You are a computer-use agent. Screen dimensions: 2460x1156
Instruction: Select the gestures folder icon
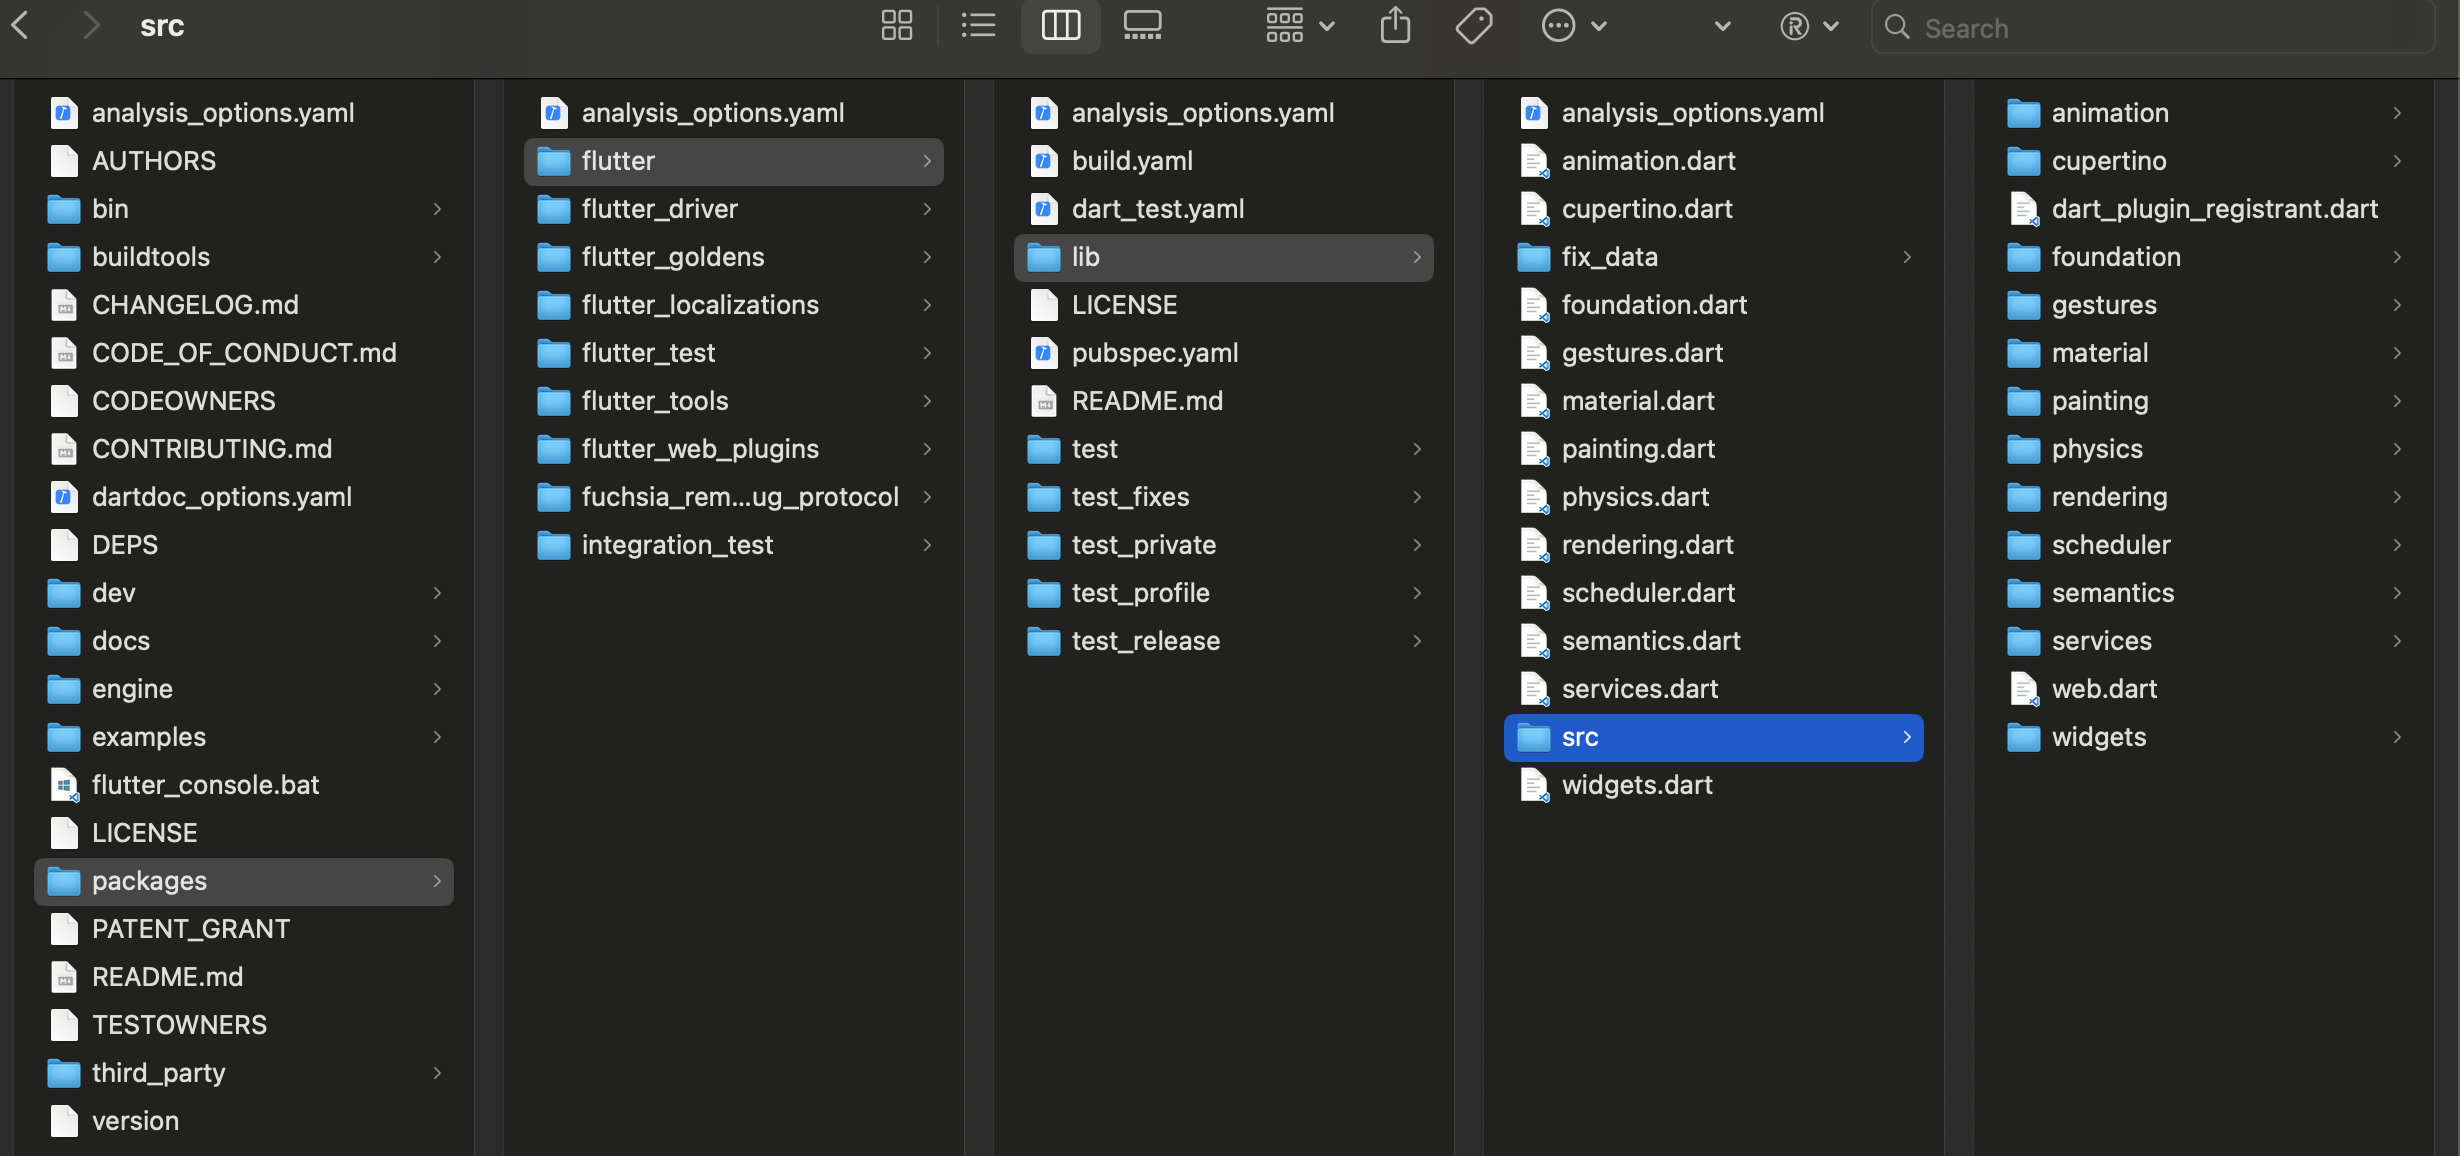[x=2024, y=305]
